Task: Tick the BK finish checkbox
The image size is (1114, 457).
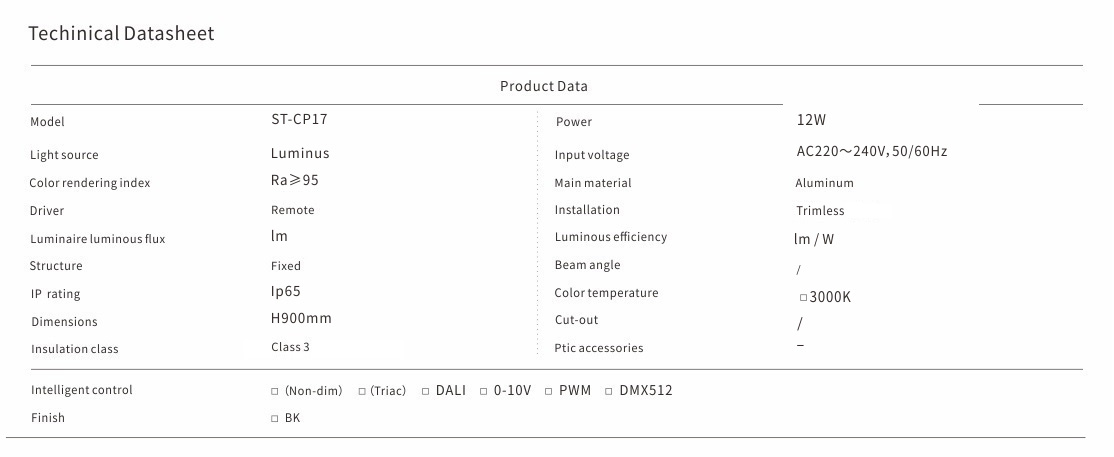Action: pyautogui.click(x=275, y=419)
